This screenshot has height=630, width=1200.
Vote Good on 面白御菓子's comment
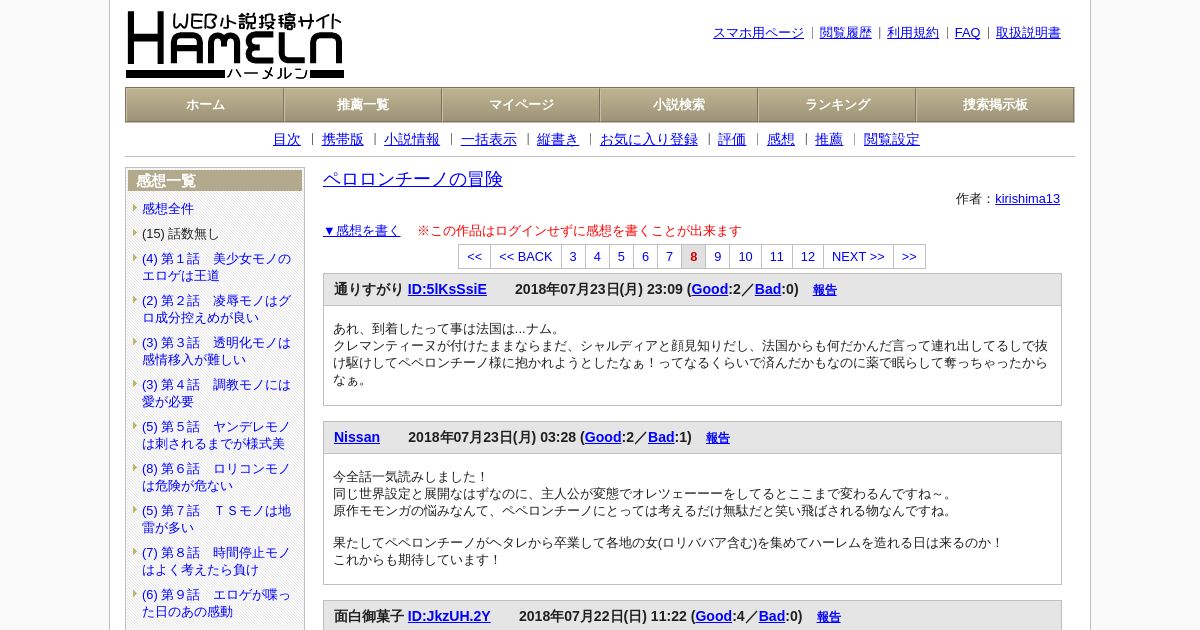click(714, 617)
